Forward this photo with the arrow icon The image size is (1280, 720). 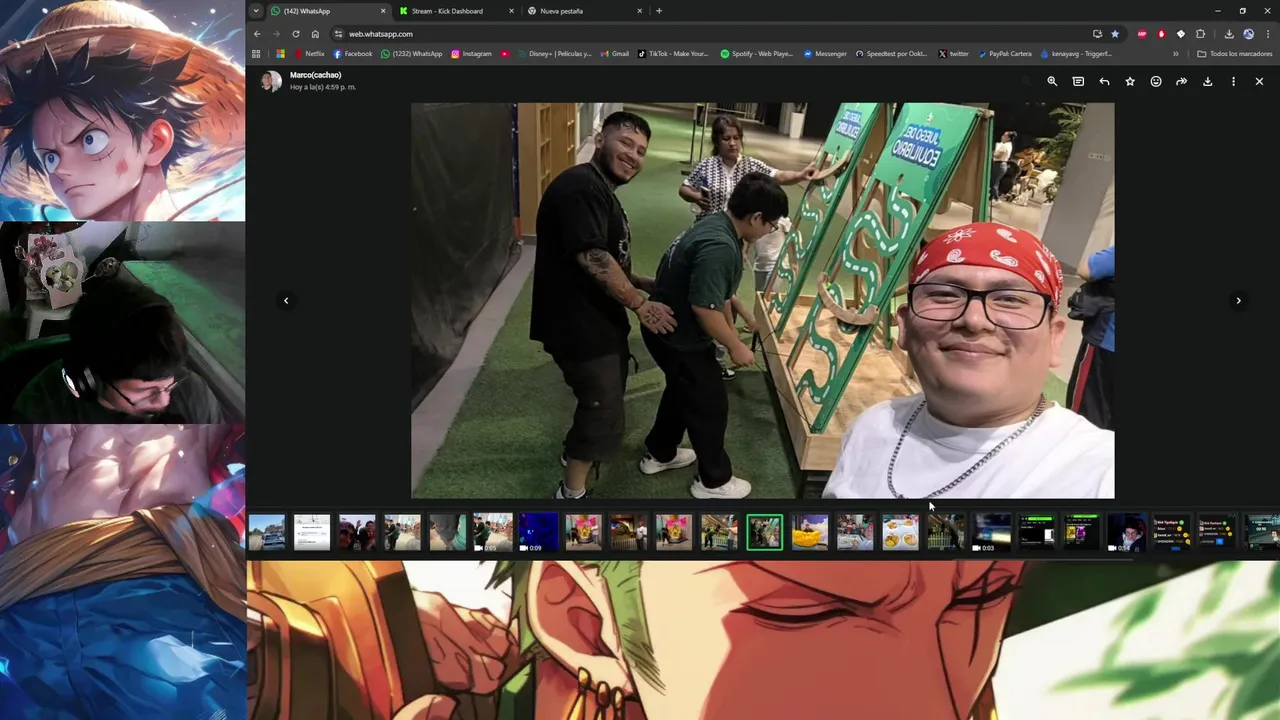click(x=1181, y=81)
